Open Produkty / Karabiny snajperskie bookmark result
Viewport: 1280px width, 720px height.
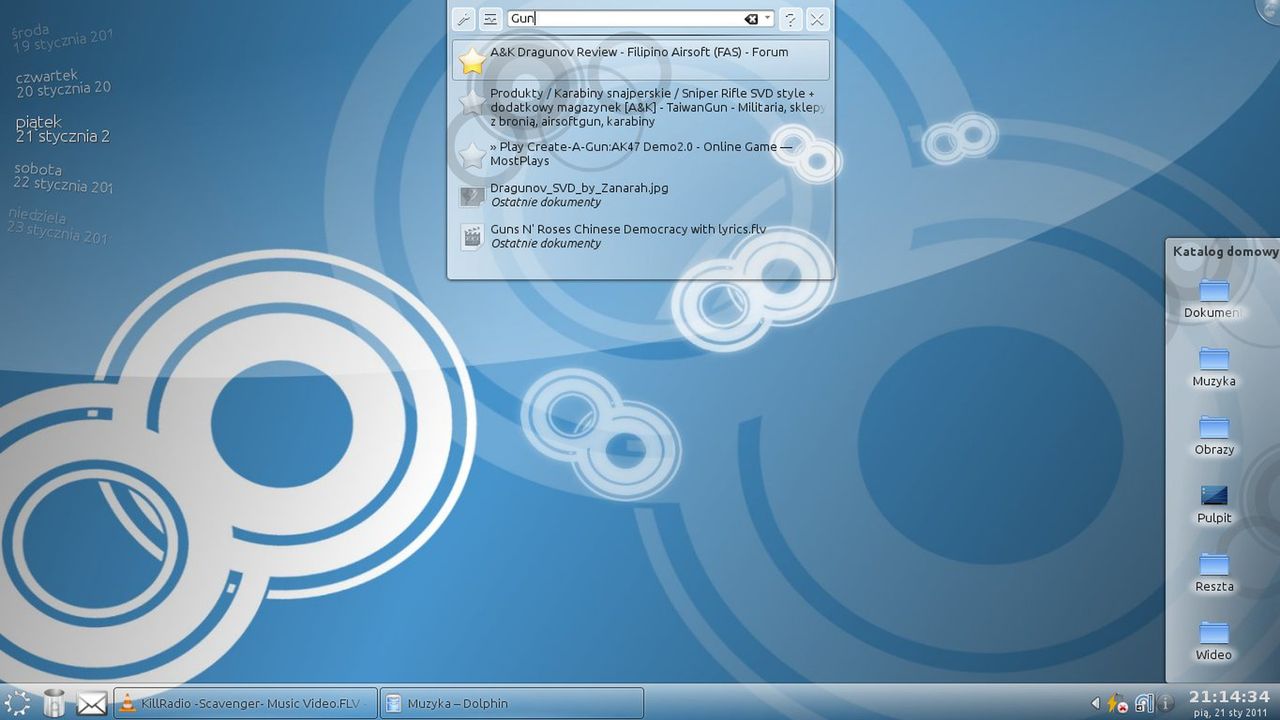(x=640, y=107)
